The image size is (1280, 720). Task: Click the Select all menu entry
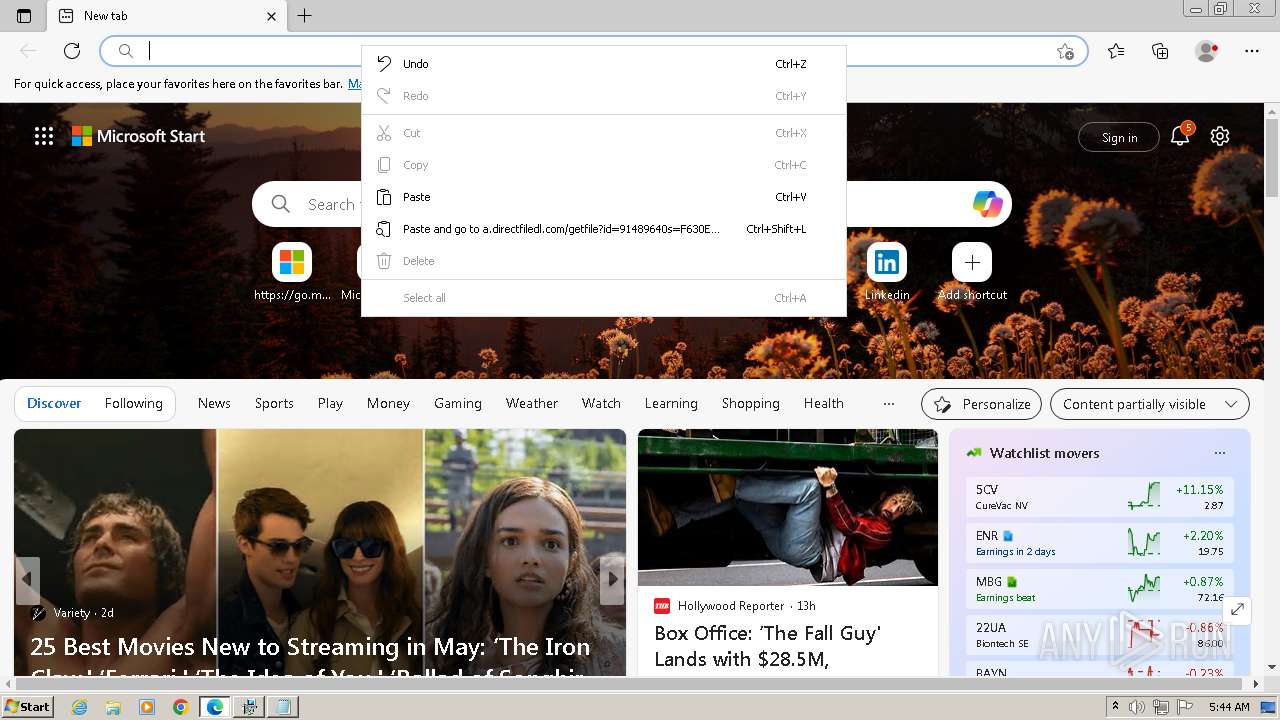(603, 298)
